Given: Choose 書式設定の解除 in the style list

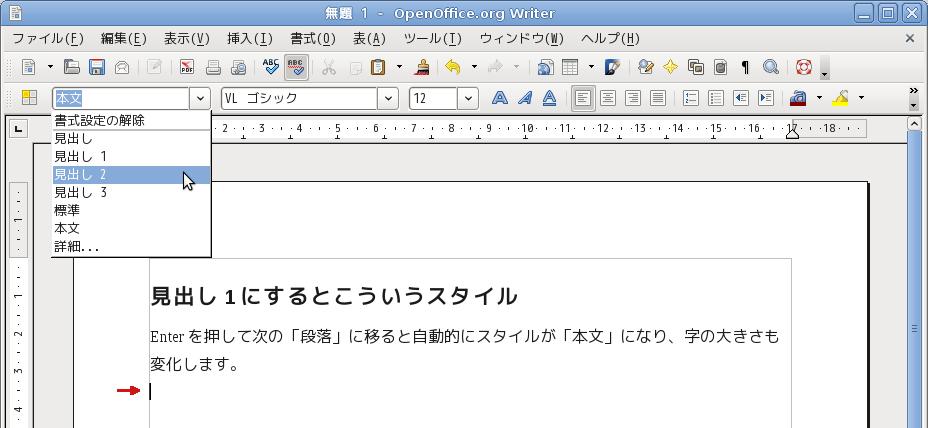Looking at the screenshot, I should click(x=131, y=121).
